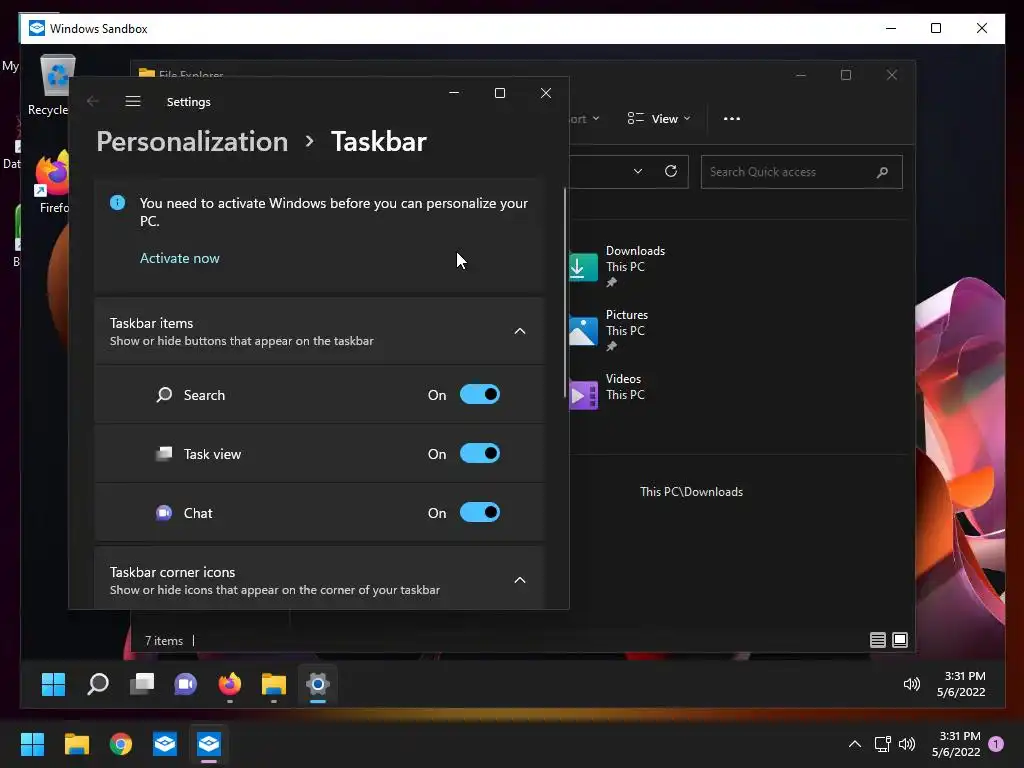Open Downloads folder in File Explorer
The width and height of the screenshot is (1024, 768).
[617, 266]
